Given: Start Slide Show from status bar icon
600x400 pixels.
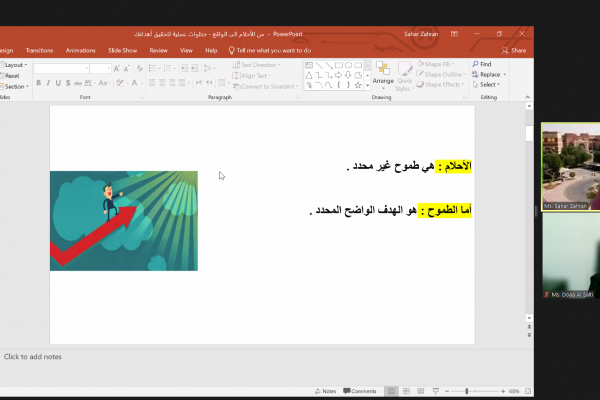Looking at the screenshot, I should [x=437, y=391].
